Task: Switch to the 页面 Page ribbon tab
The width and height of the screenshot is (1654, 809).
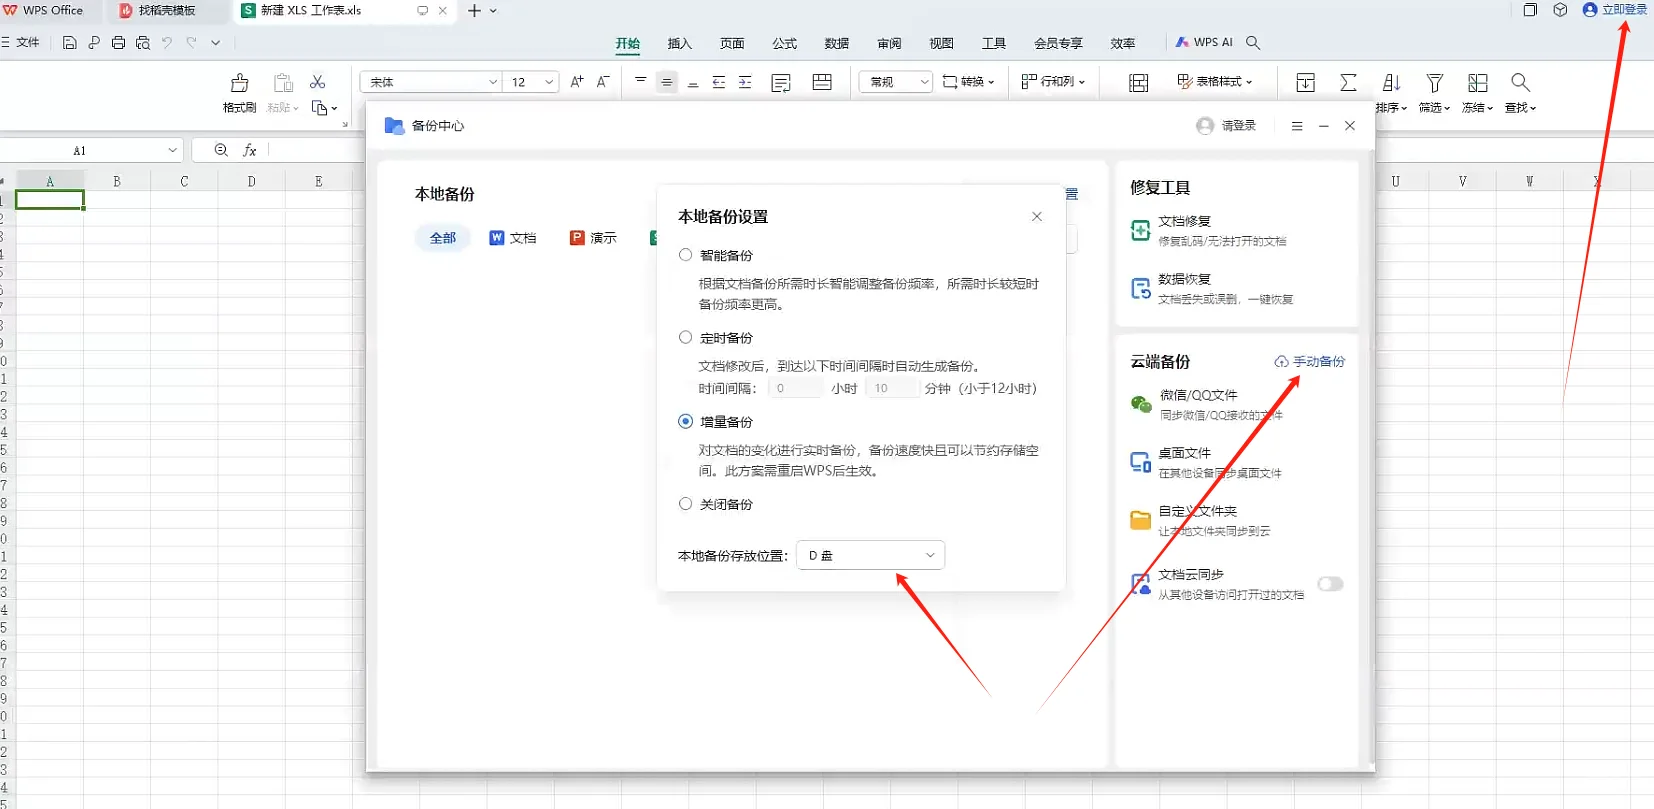Action: [732, 43]
